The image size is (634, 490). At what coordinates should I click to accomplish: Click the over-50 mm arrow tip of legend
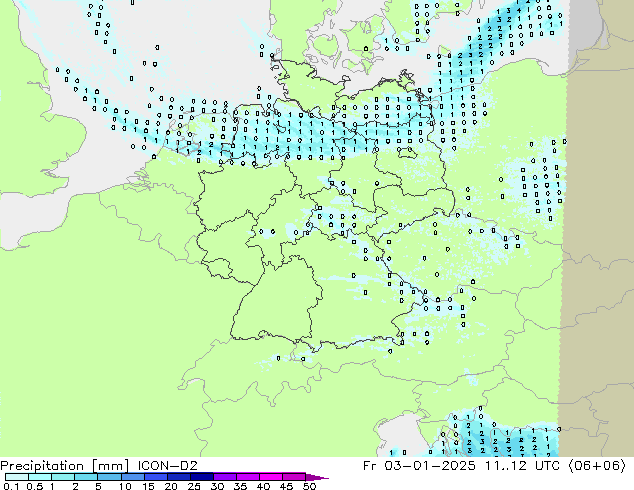(x=317, y=477)
